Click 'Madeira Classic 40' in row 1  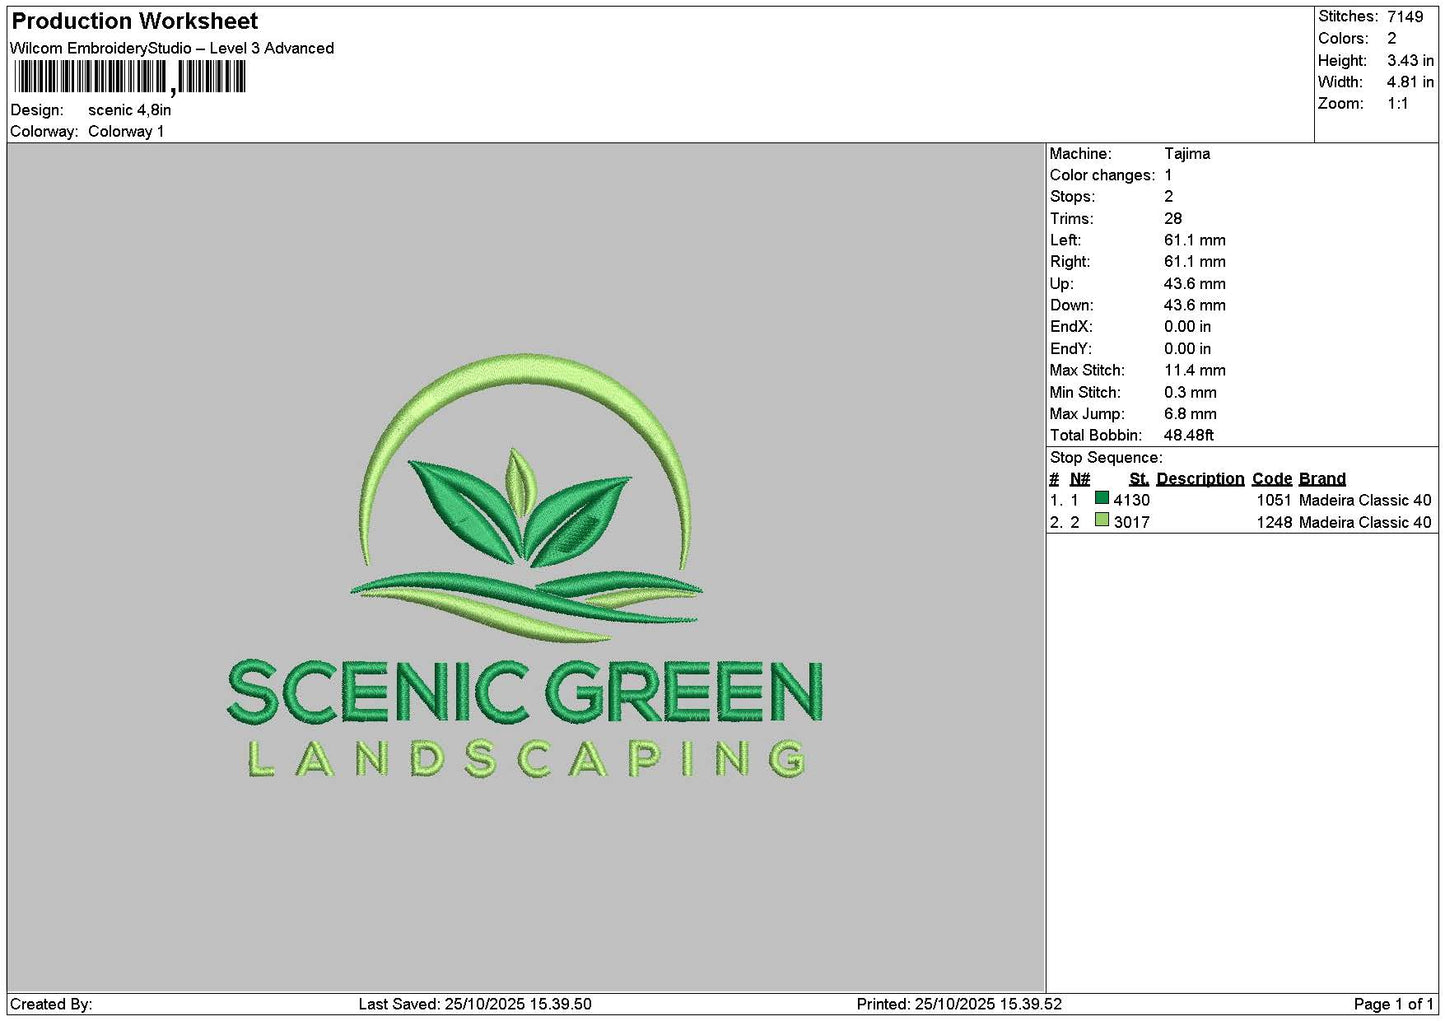[1365, 500]
